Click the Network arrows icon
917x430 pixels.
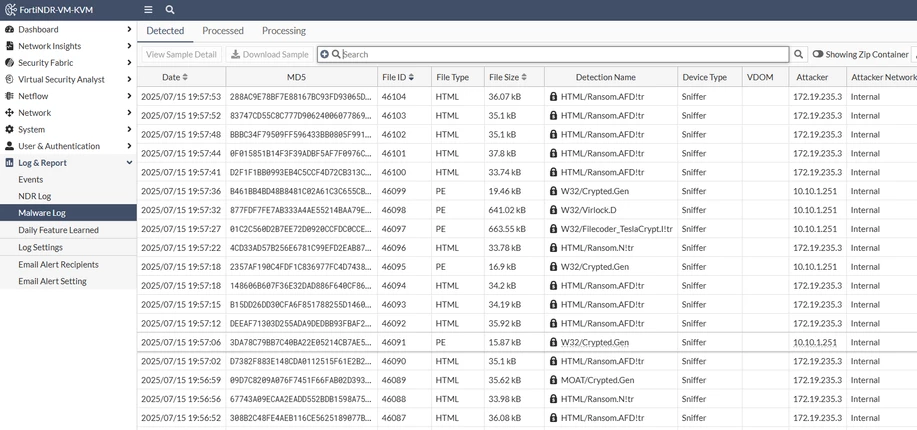[x=9, y=112]
